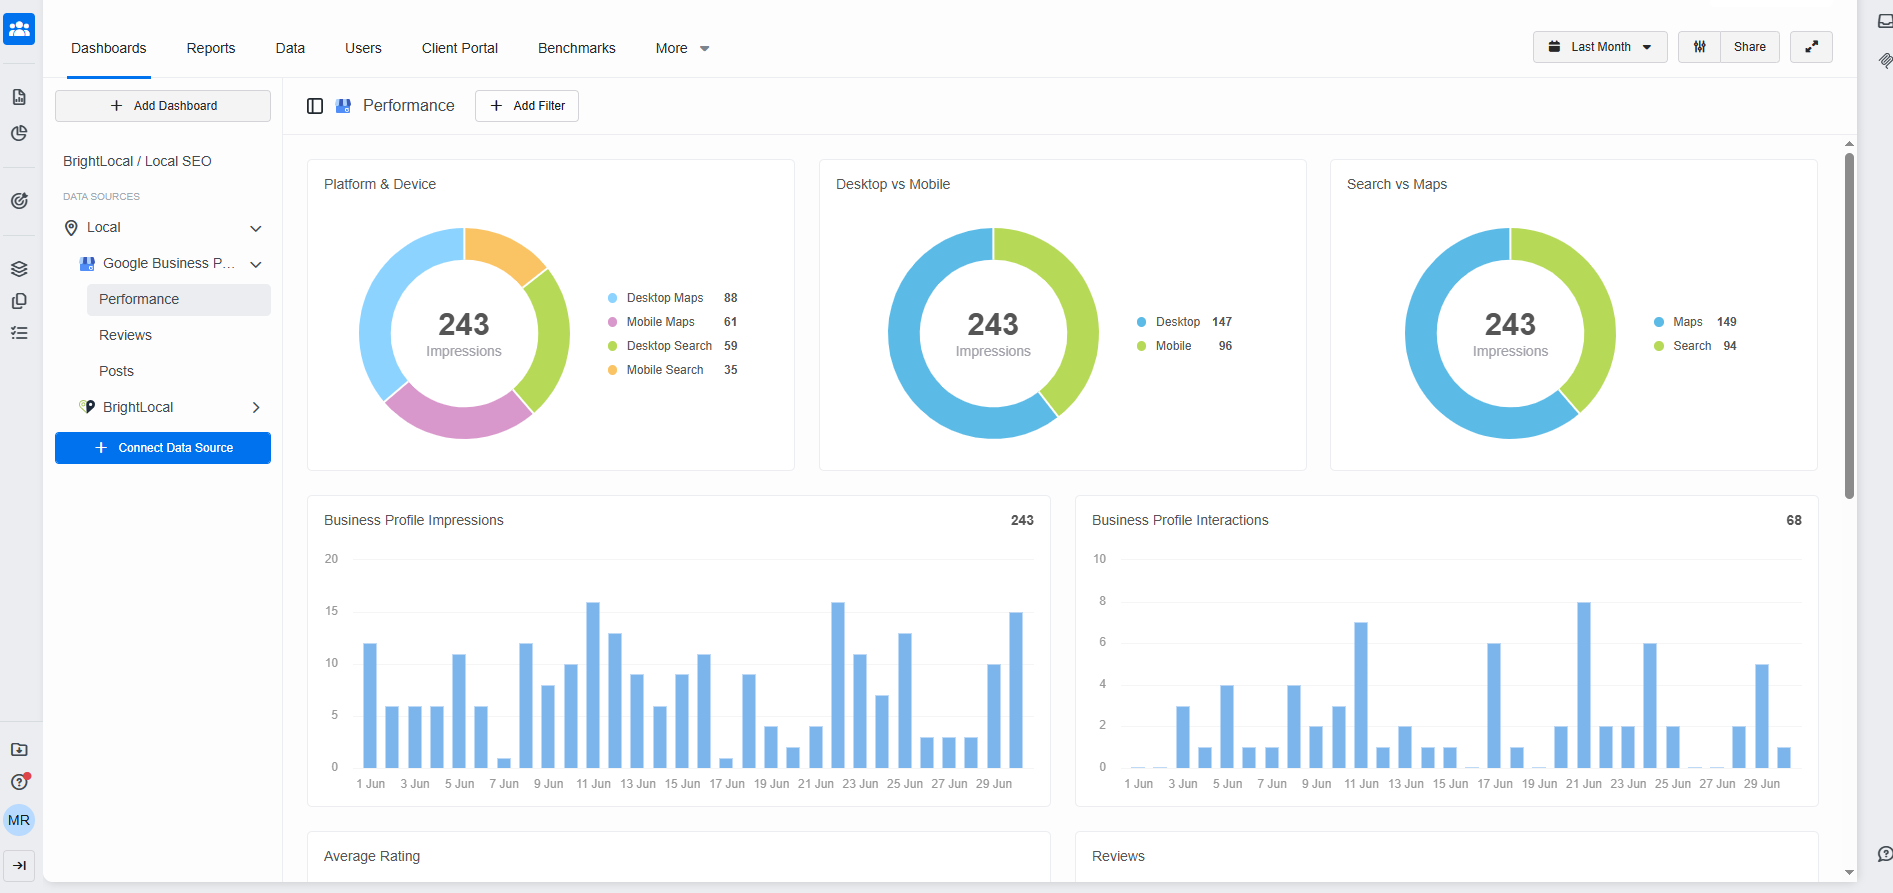1893x893 pixels.
Task: Click the Mobile Maps pink legend swatch
Action: coord(612,322)
